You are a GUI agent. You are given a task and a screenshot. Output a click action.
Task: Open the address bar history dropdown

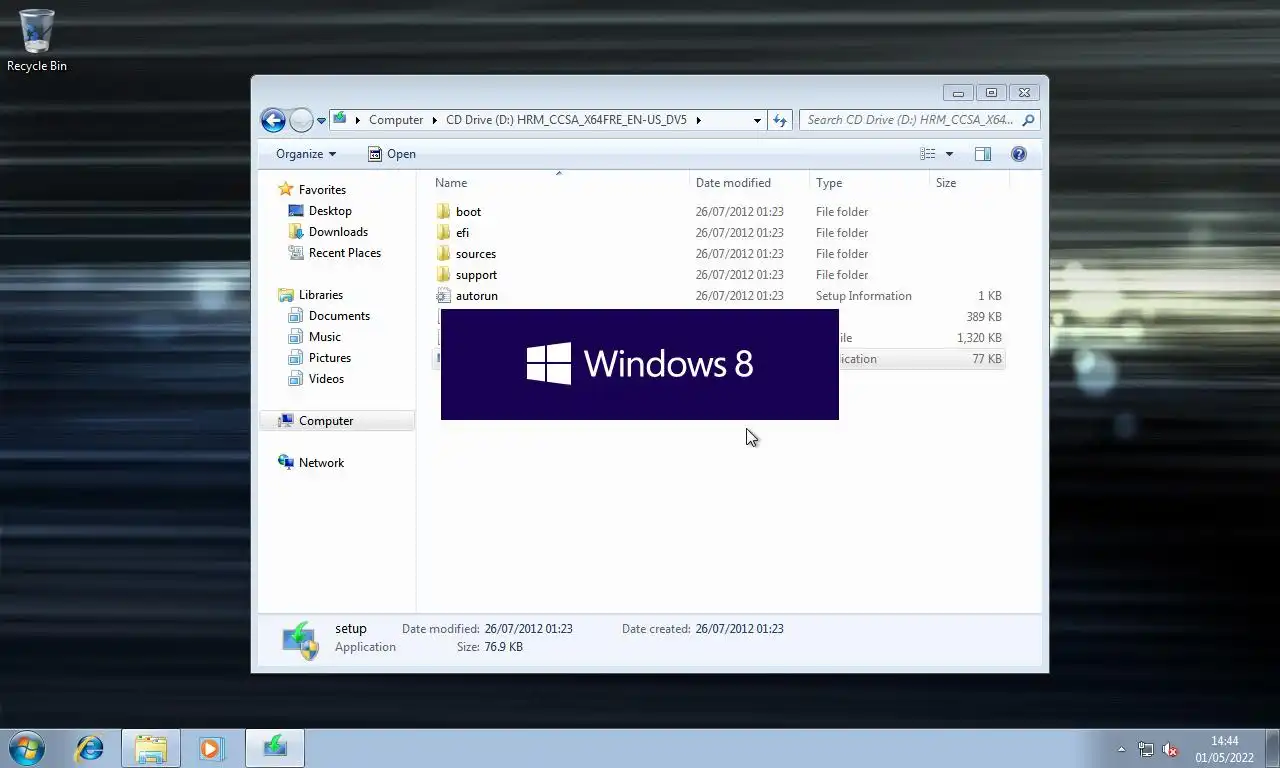coord(757,120)
